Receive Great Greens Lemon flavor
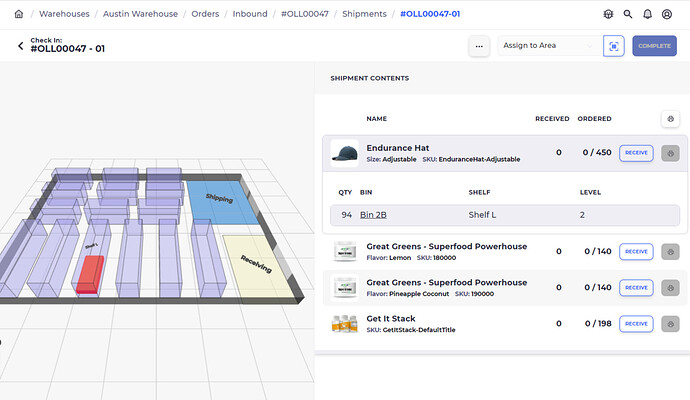Screen dimensions: 690x400 [636, 252]
